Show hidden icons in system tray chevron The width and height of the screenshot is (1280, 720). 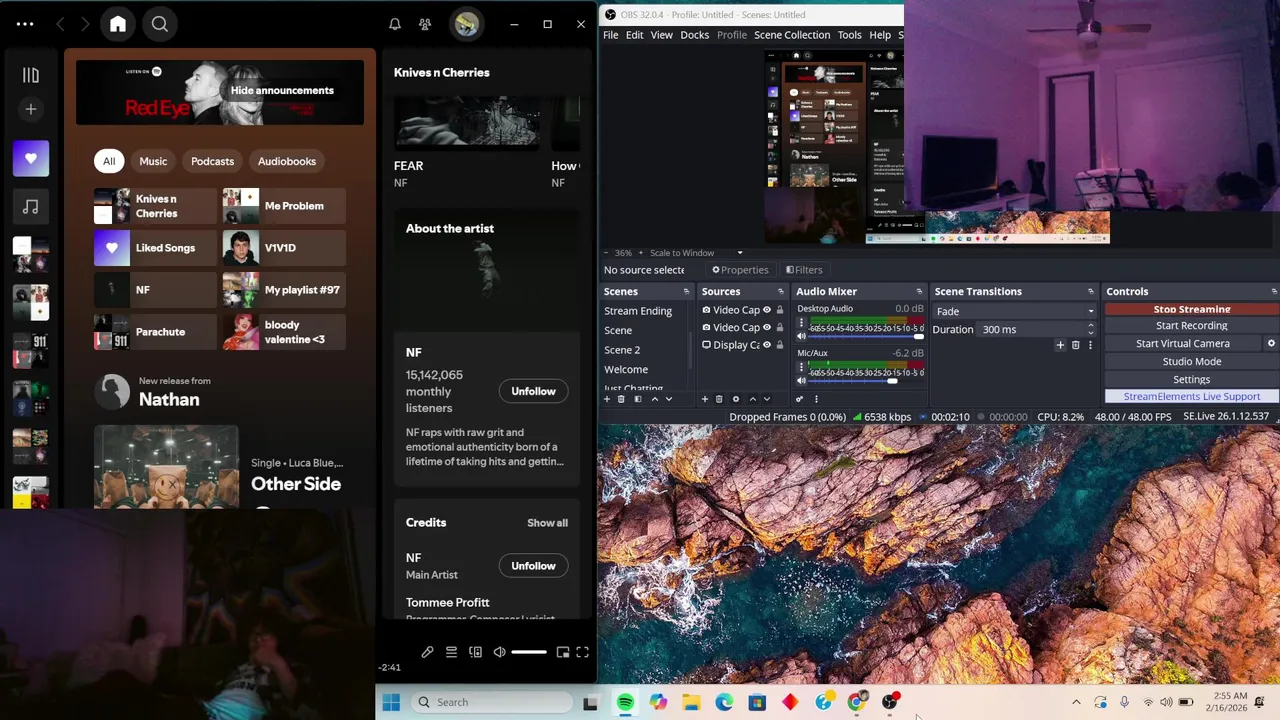point(1076,702)
